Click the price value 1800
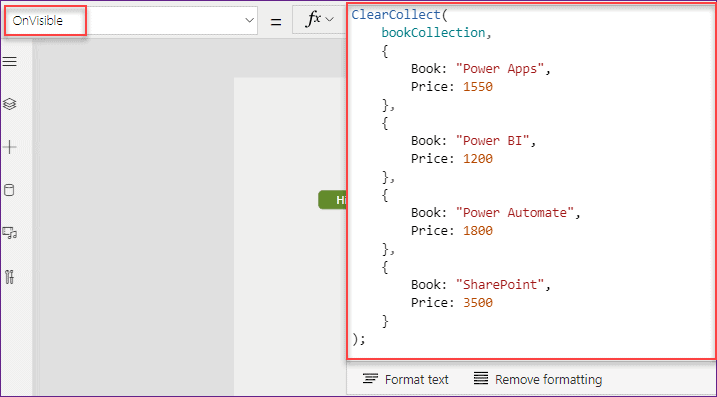Viewport: 717px width, 397px height. coord(478,231)
